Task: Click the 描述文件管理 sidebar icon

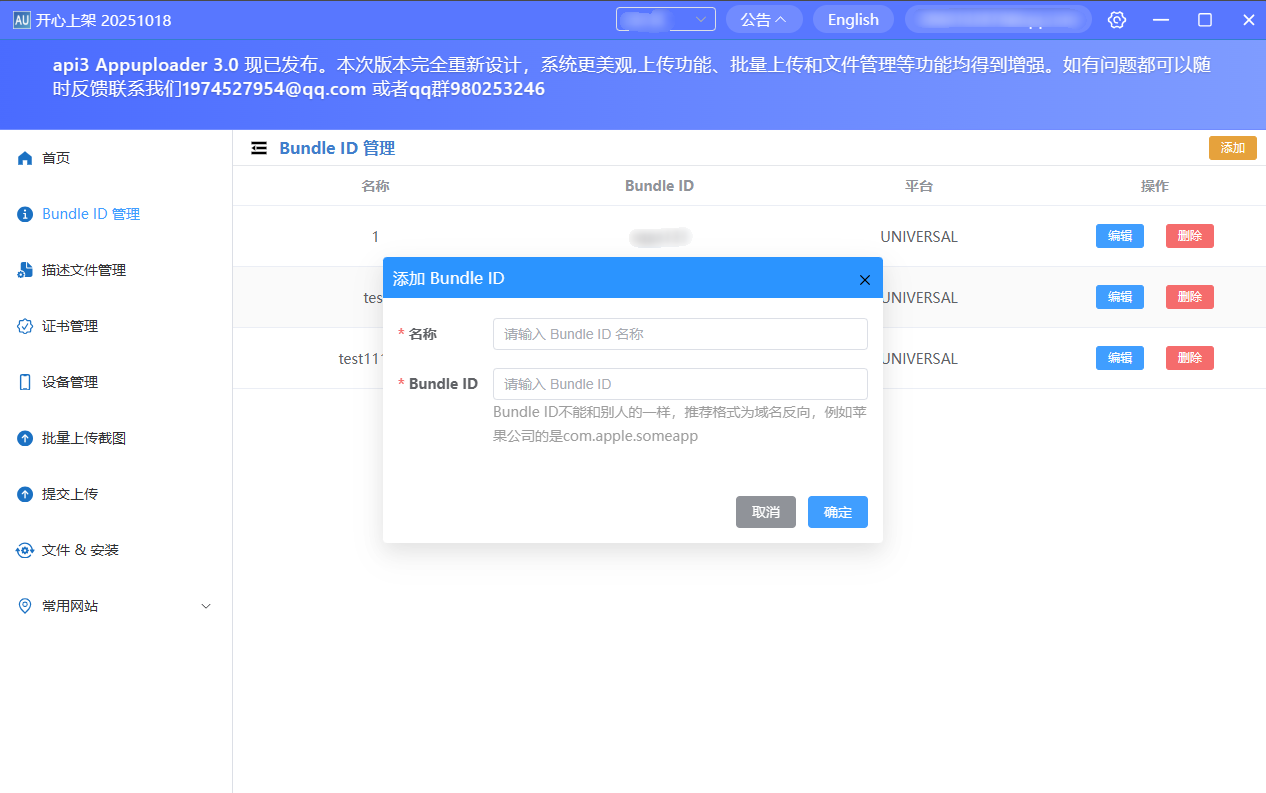Action: pyautogui.click(x=25, y=270)
